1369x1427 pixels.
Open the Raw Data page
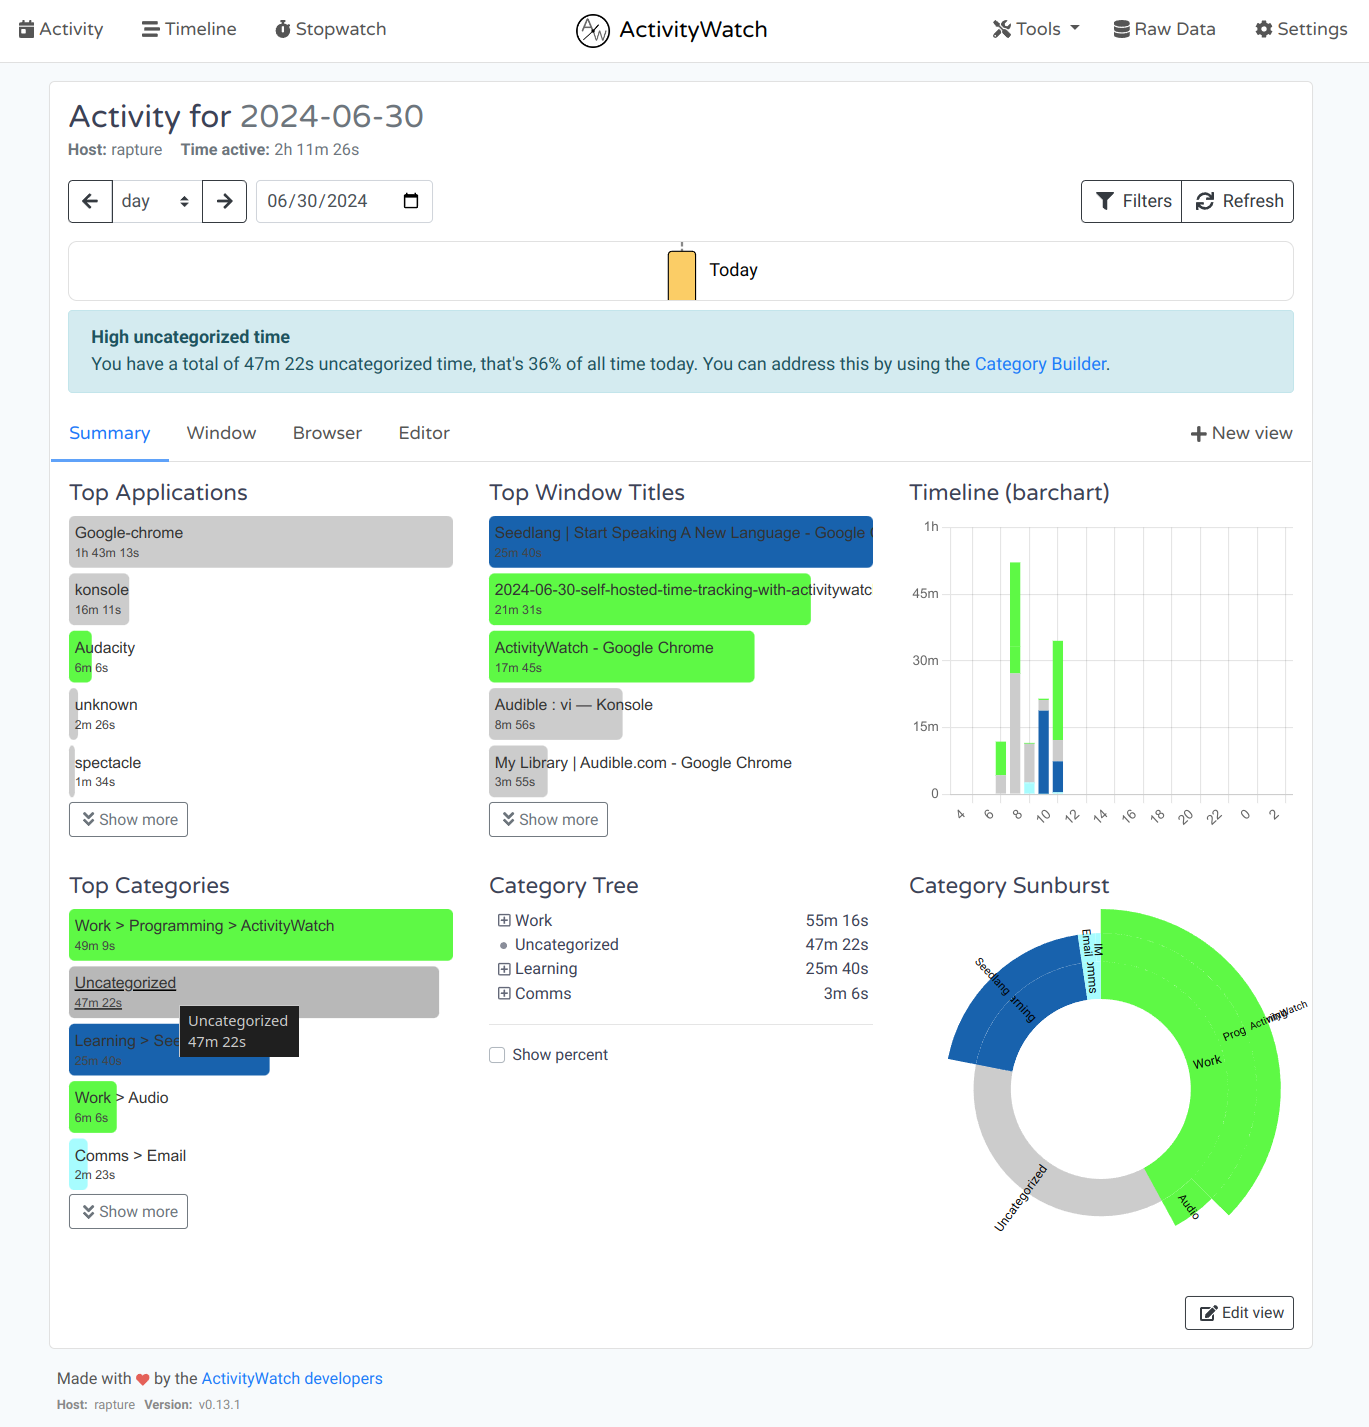pos(1164,29)
